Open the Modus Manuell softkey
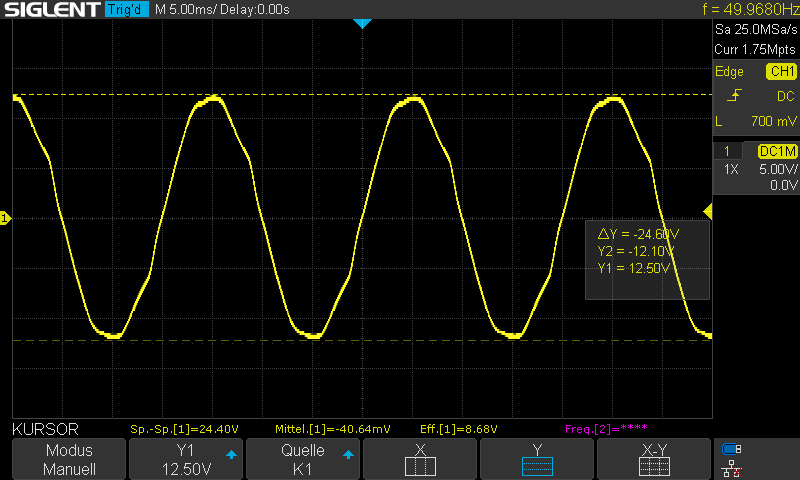The image size is (800, 480). [69, 459]
